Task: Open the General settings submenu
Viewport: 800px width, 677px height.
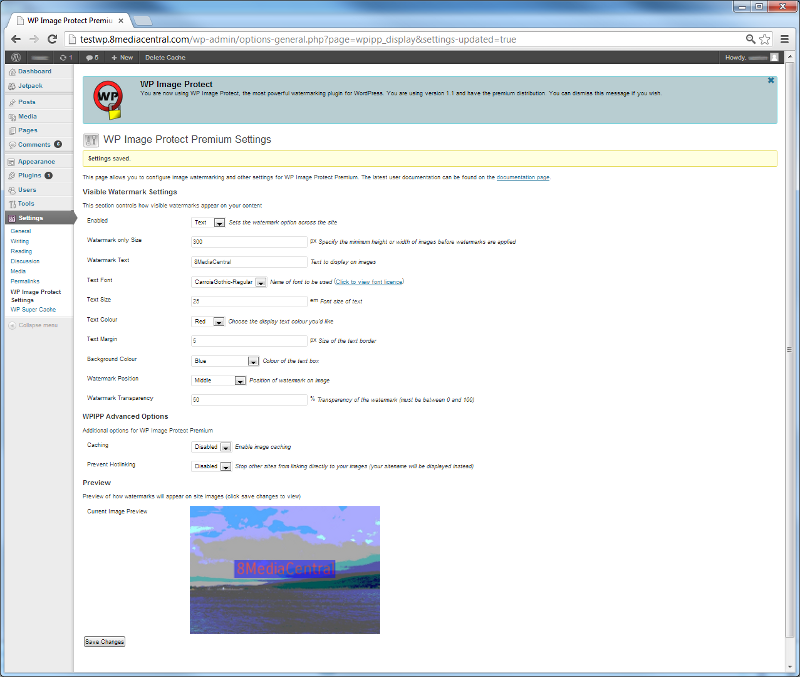Action: coord(21,231)
